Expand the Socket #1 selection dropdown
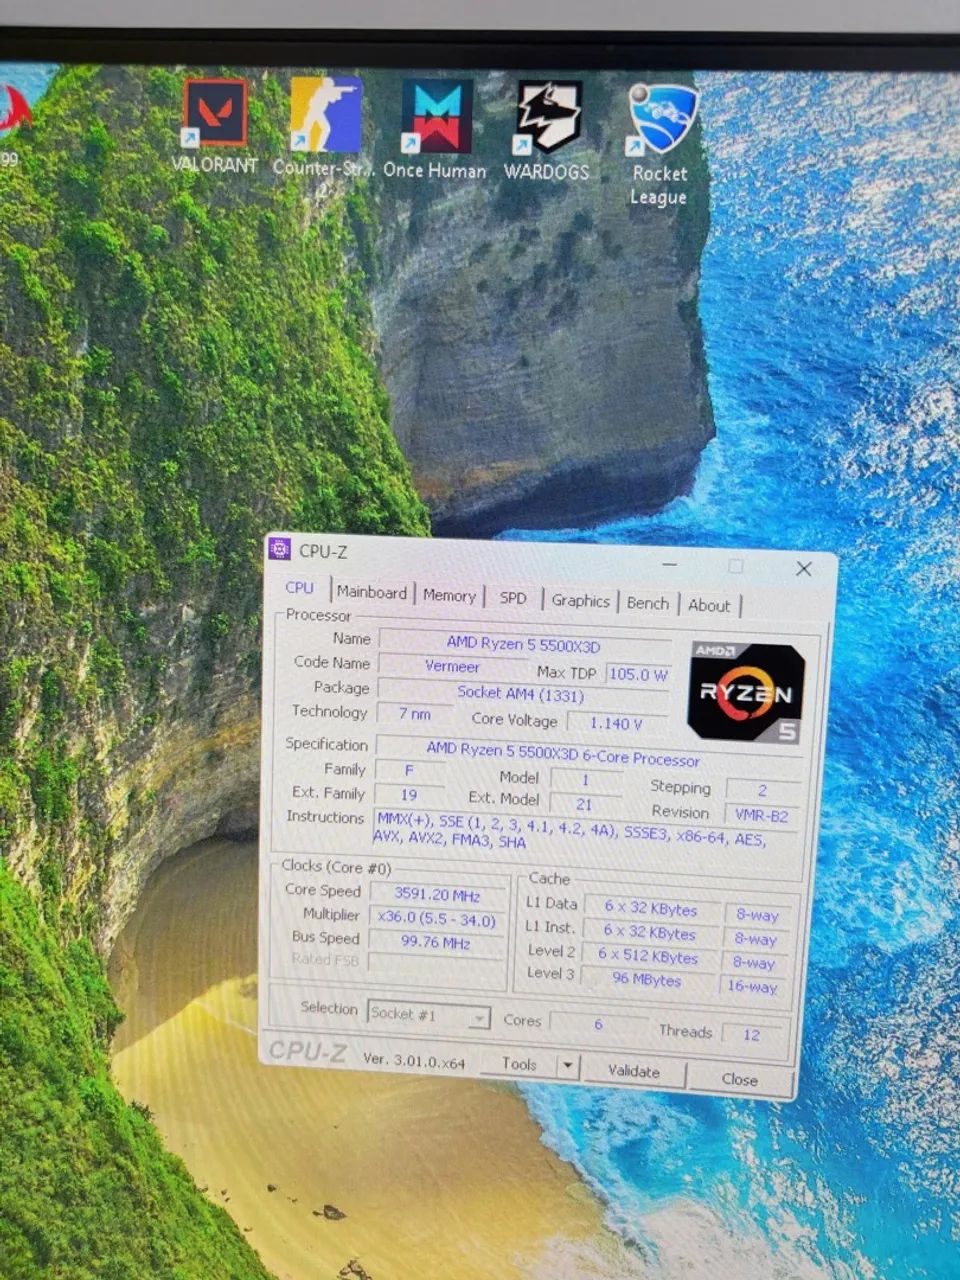Screen dimensions: 960x1280 pyautogui.click(x=428, y=1015)
